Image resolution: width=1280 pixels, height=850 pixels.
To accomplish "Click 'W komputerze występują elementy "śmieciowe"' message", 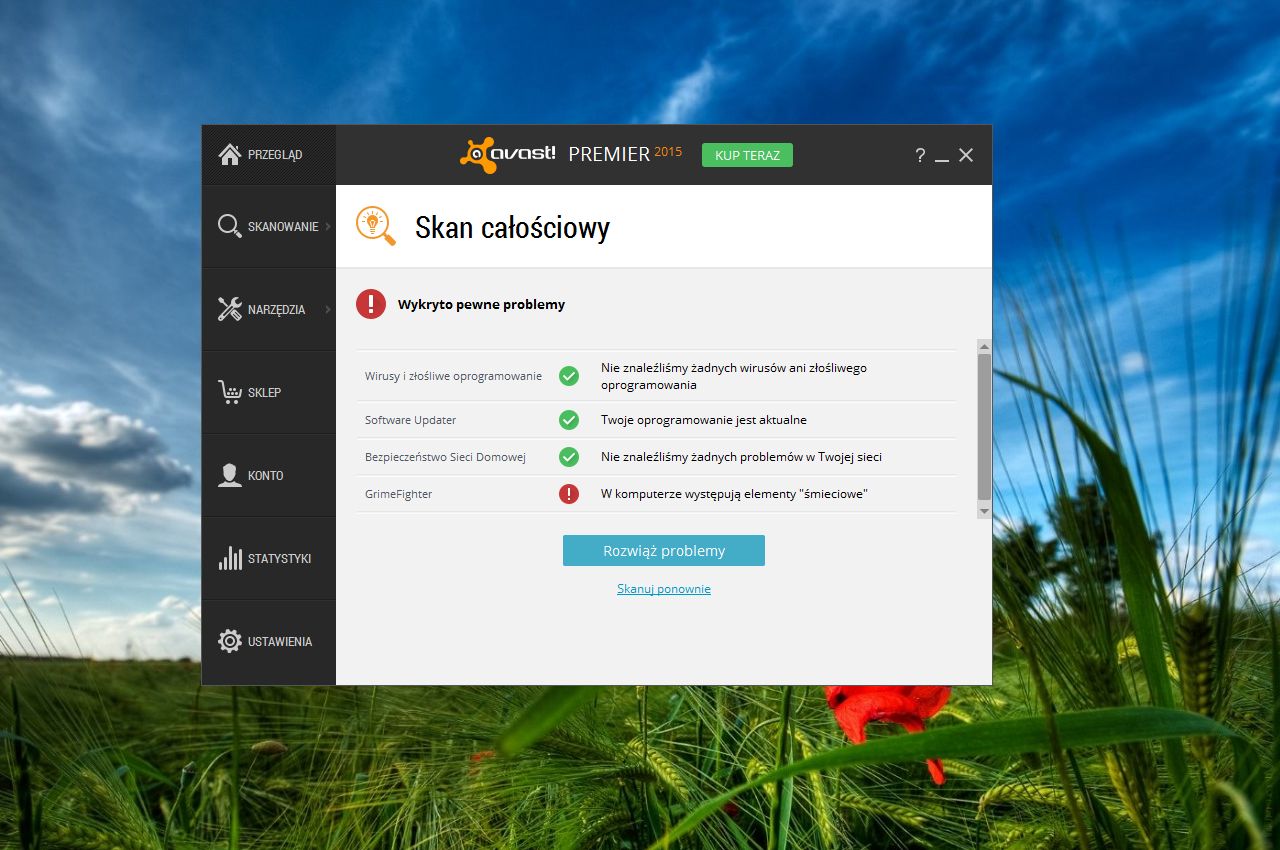I will [734, 494].
